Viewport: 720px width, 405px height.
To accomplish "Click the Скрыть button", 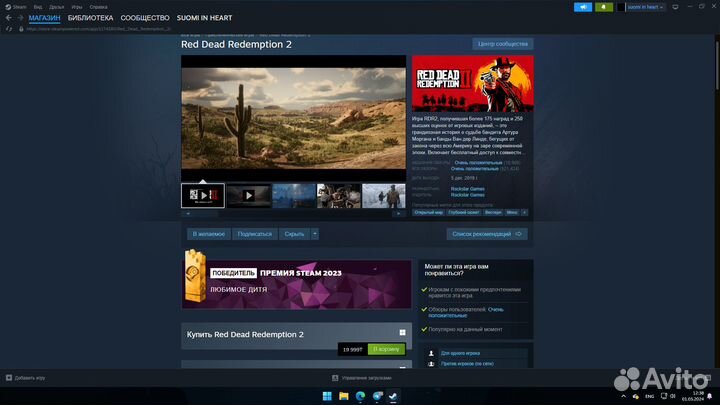I will [x=294, y=234].
